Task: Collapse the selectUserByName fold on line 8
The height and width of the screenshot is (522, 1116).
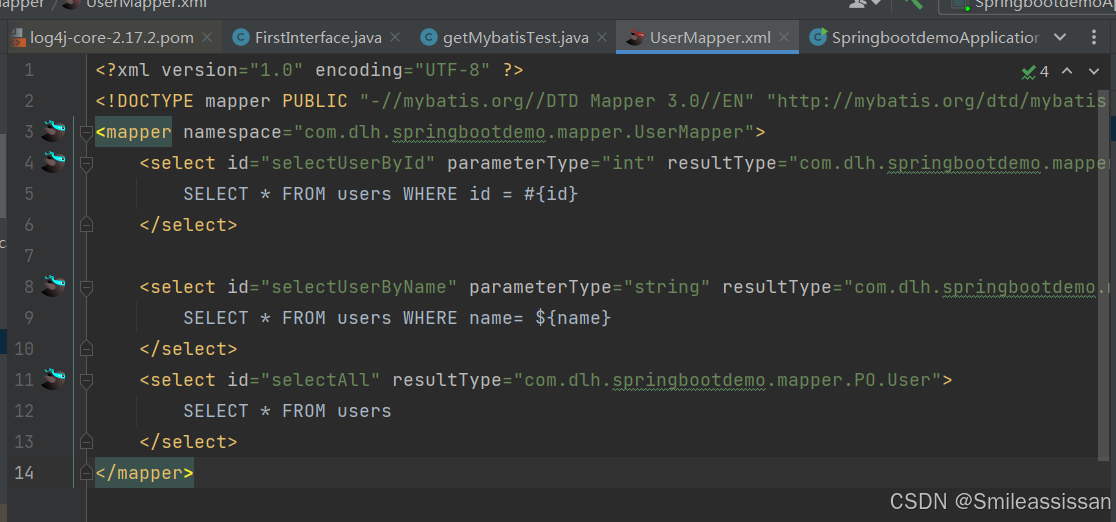Action: [86, 288]
